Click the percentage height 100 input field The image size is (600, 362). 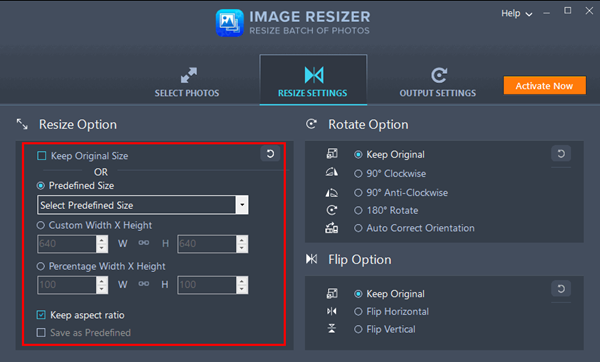coord(207,285)
